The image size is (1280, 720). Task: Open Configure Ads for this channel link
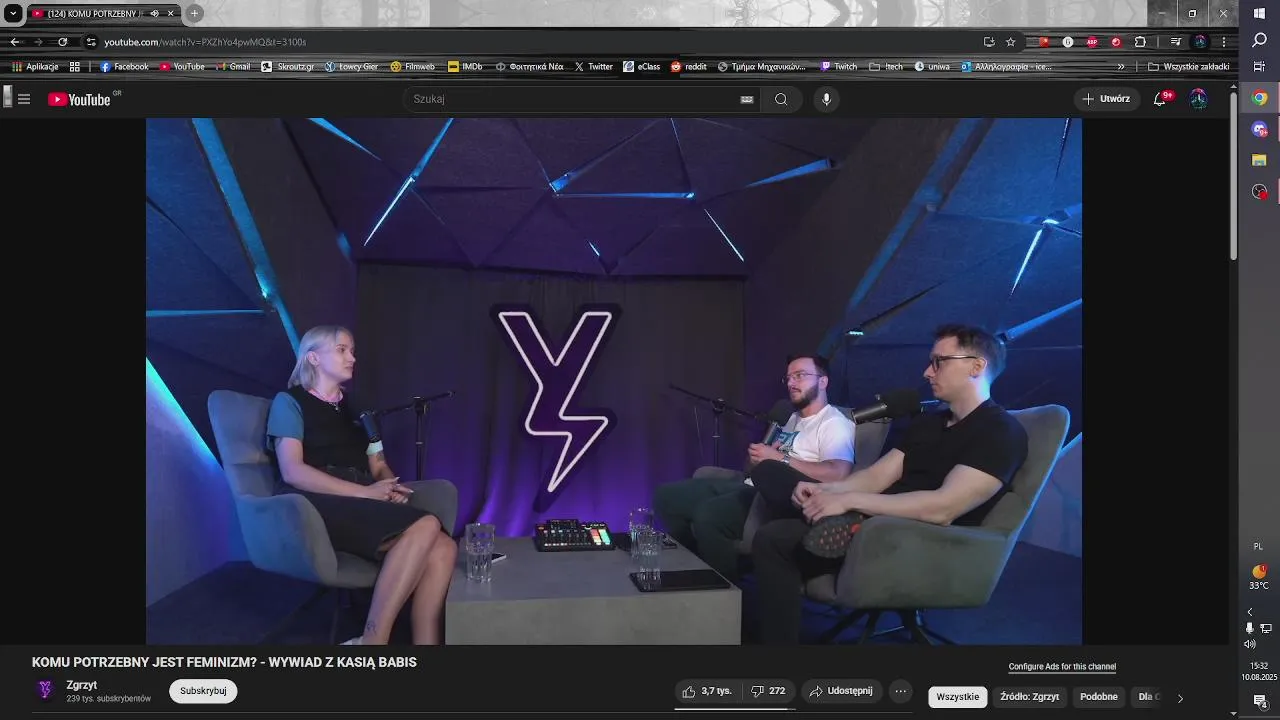(1062, 667)
